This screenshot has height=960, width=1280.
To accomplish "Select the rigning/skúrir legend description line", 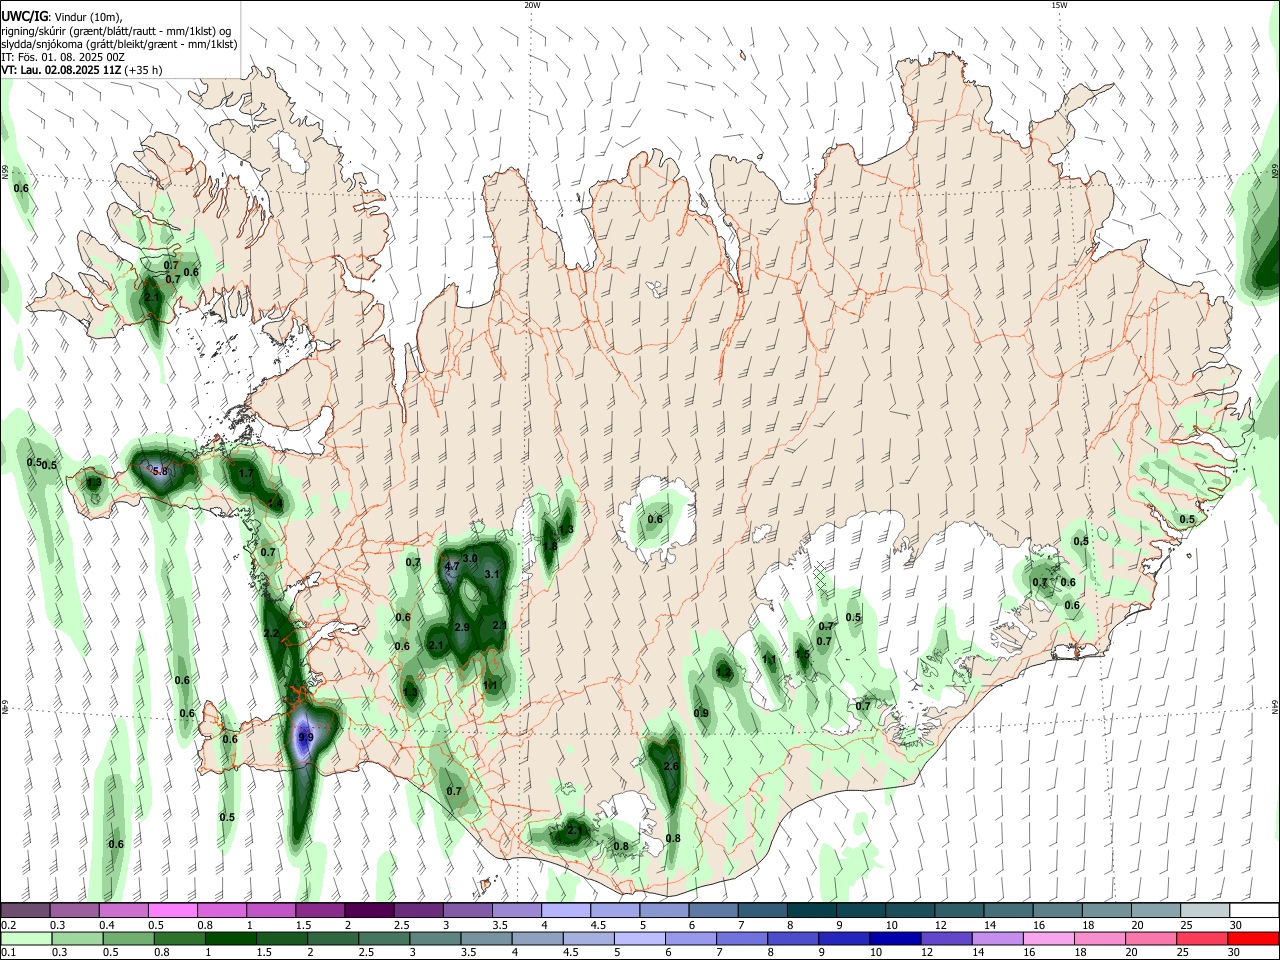I will click(x=116, y=30).
